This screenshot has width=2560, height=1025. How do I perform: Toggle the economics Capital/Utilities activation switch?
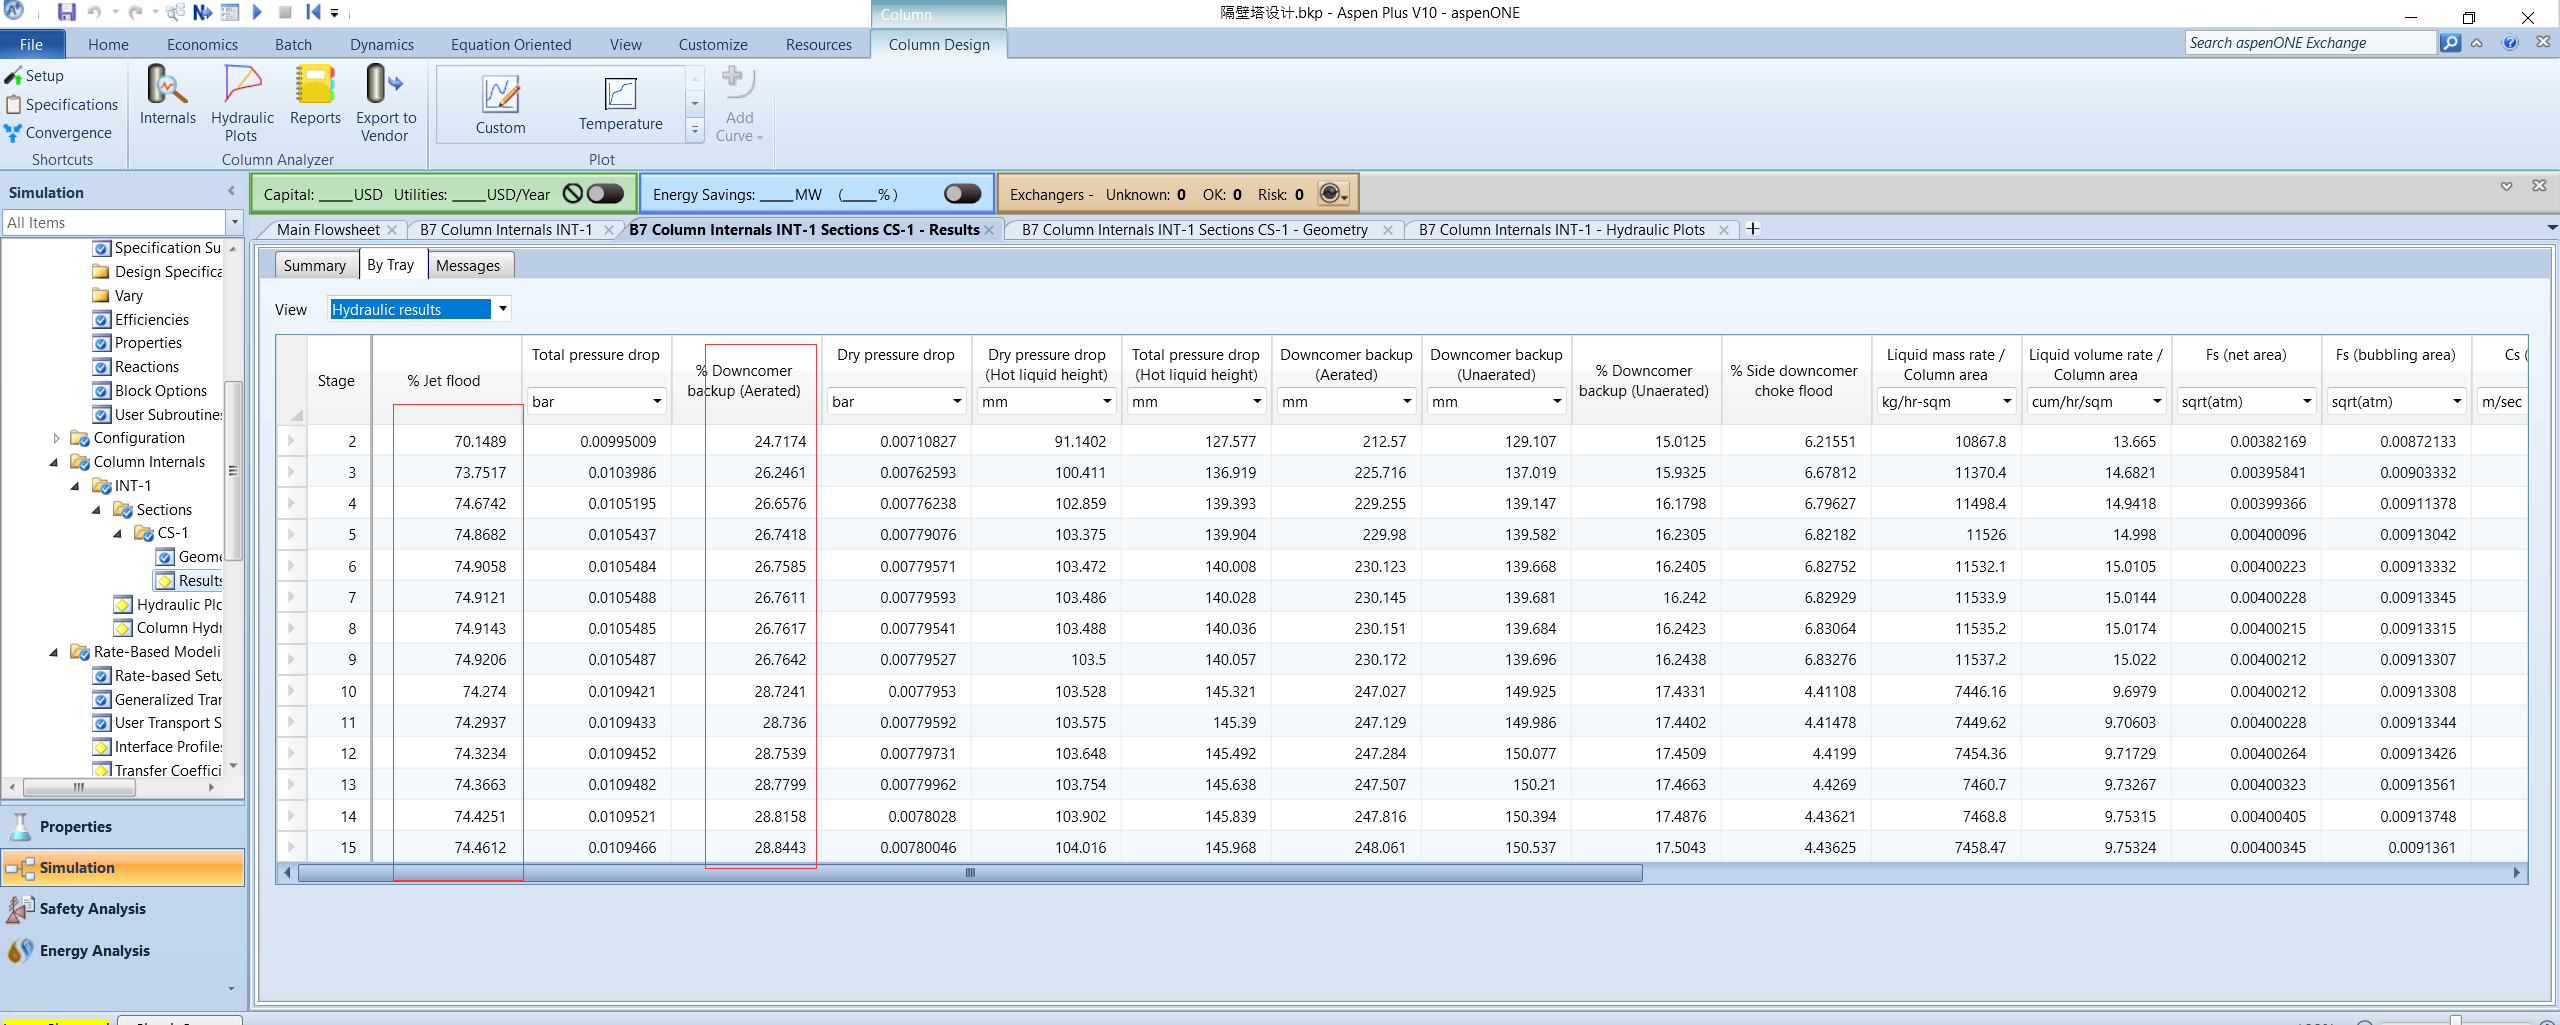point(605,194)
